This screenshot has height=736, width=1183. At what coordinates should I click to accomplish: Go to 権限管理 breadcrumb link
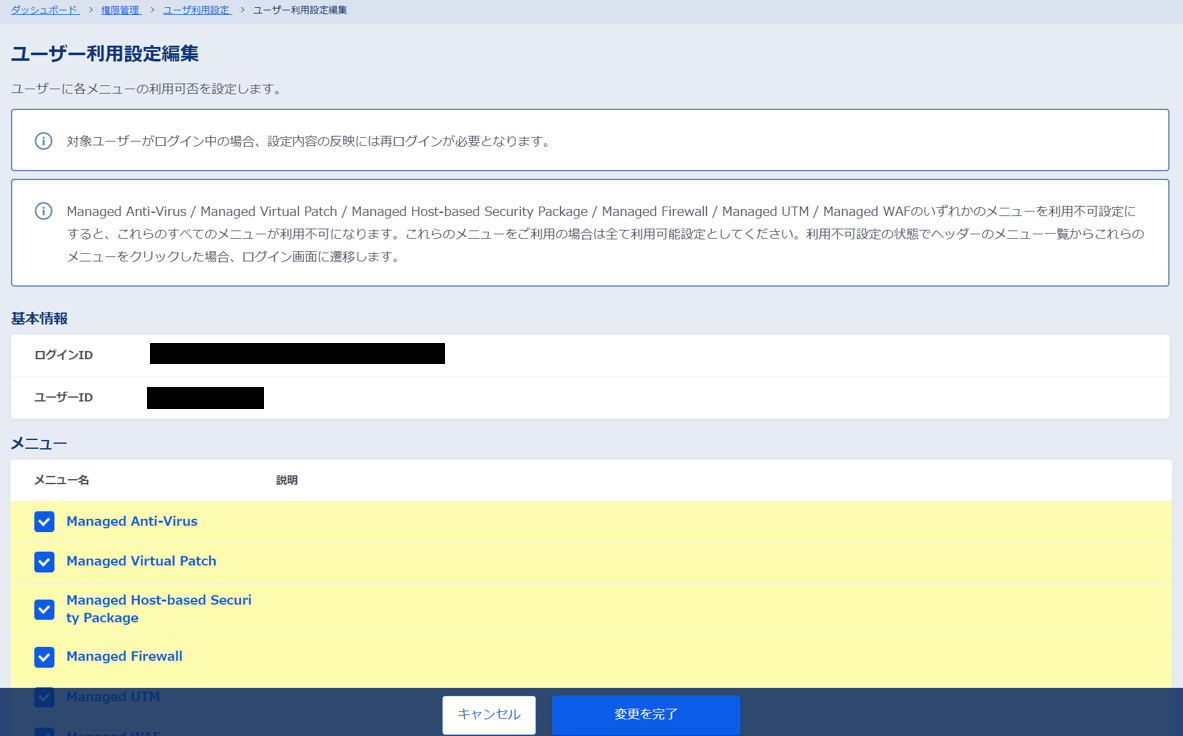121,10
